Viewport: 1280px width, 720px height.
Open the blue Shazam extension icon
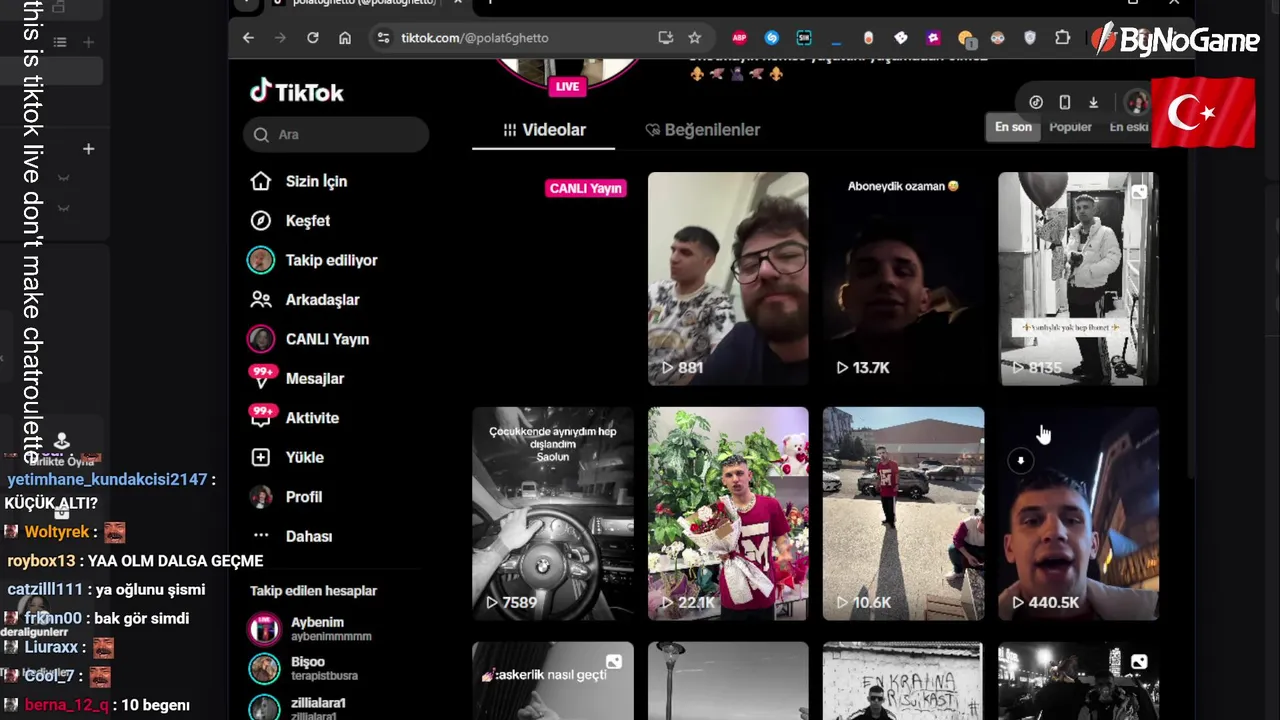[x=771, y=38]
